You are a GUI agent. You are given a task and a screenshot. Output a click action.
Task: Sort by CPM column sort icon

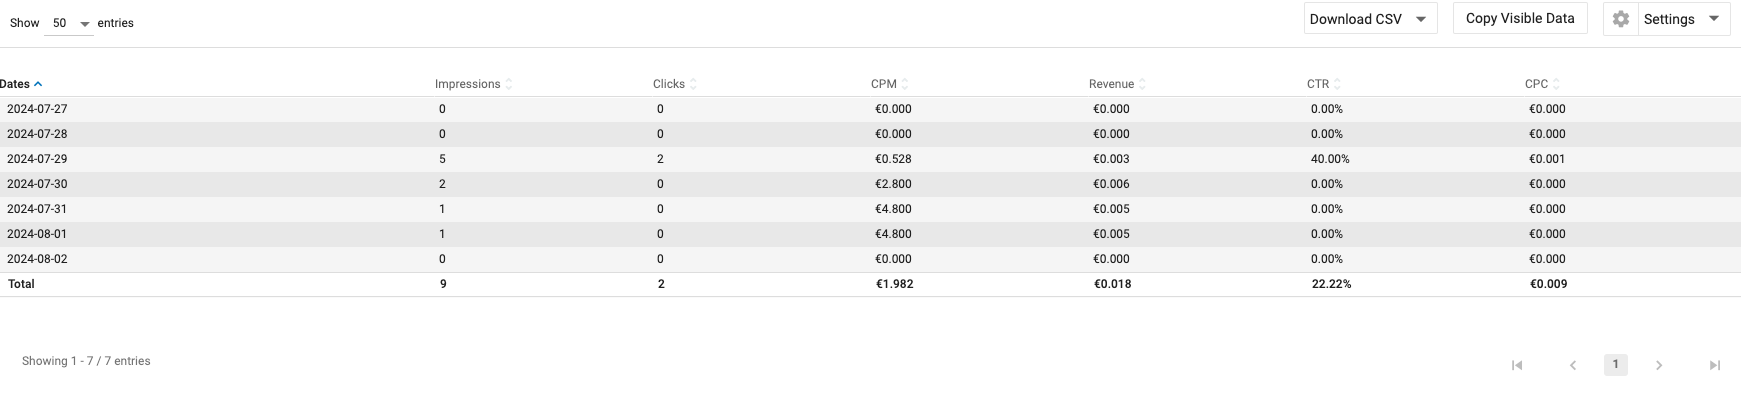[x=905, y=84]
